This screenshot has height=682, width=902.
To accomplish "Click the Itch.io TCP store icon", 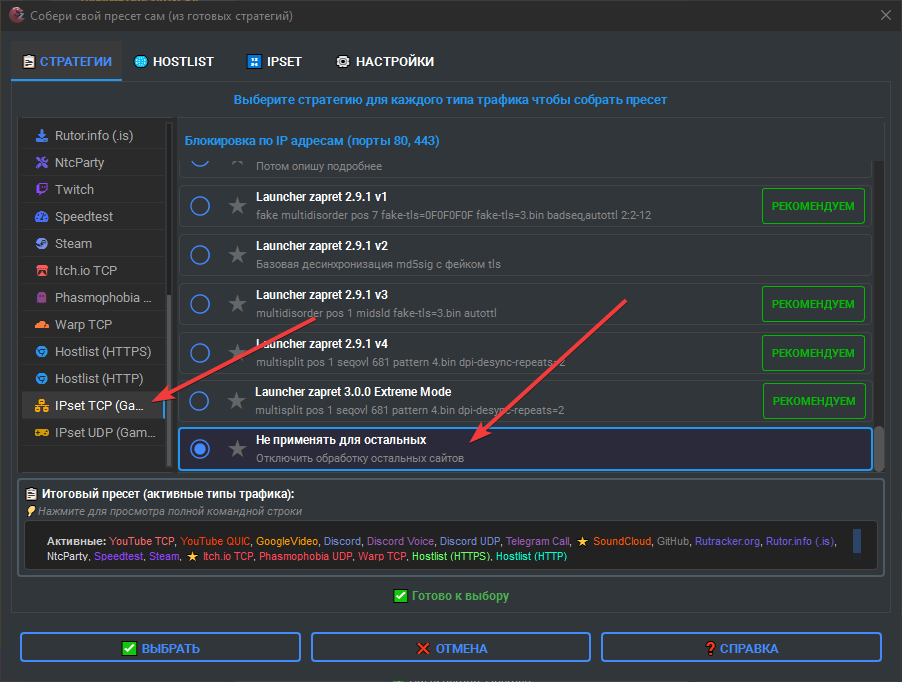I will [x=42, y=270].
